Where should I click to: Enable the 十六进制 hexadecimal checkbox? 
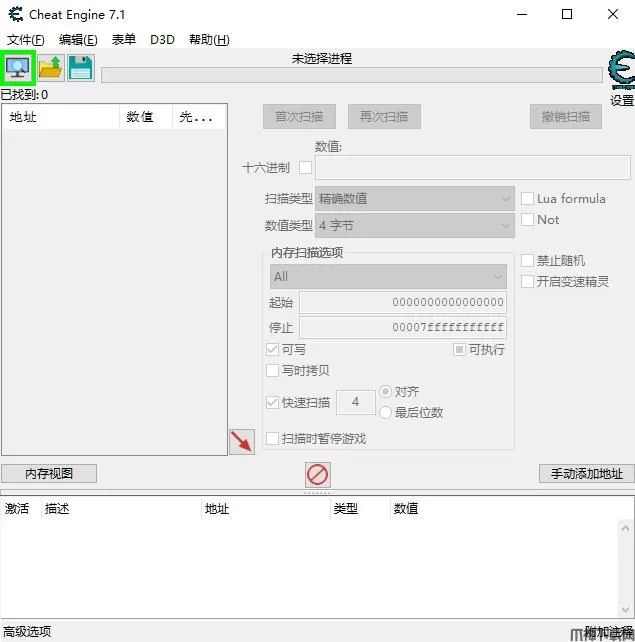[305, 167]
